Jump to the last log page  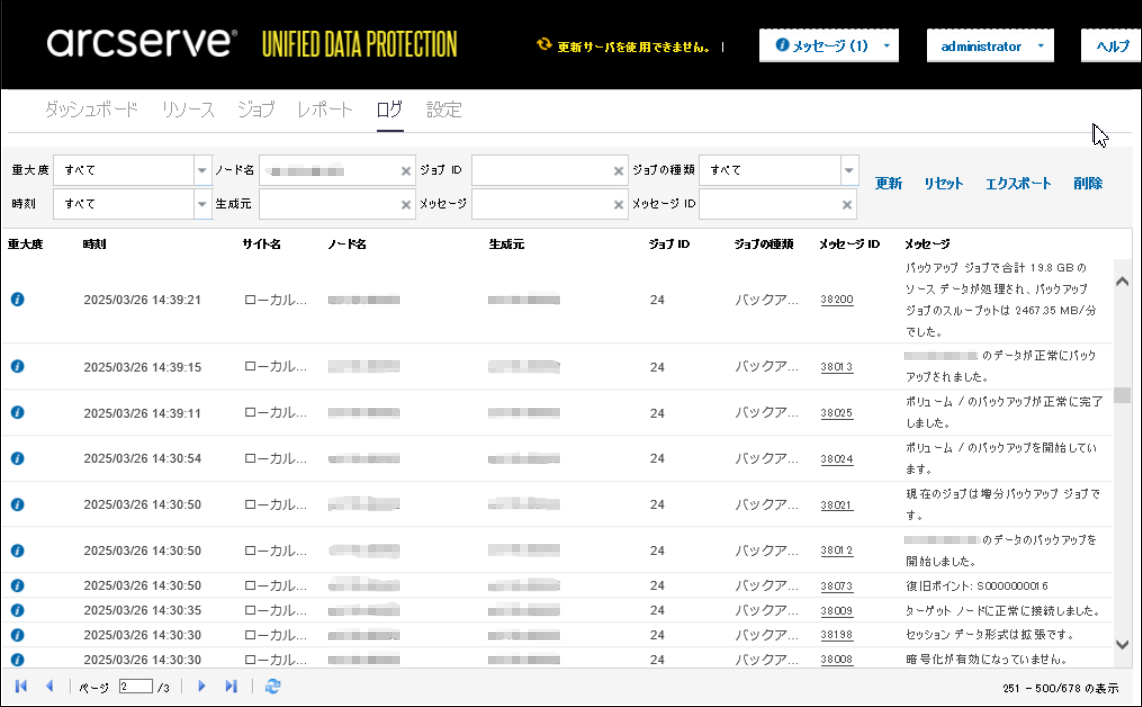[x=231, y=686]
